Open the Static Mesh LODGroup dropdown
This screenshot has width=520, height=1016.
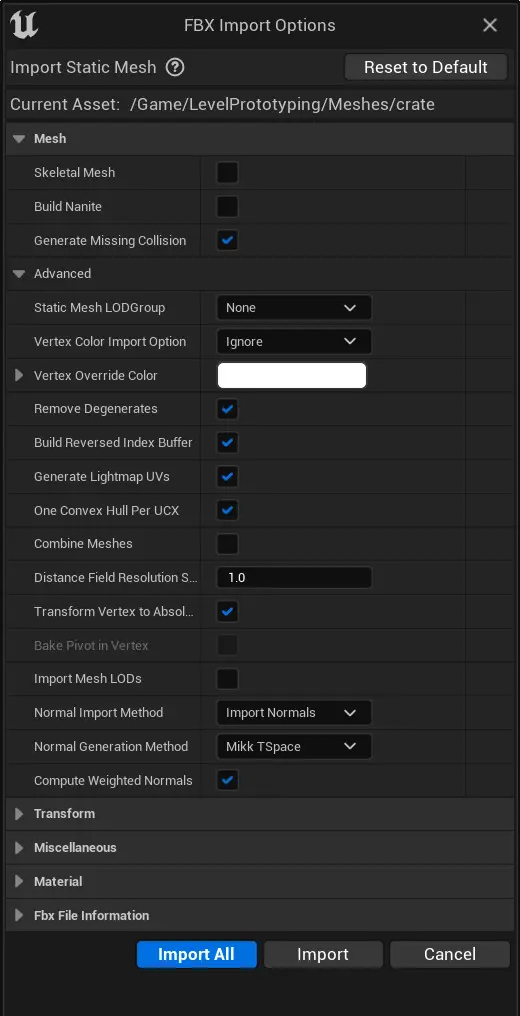coord(294,308)
